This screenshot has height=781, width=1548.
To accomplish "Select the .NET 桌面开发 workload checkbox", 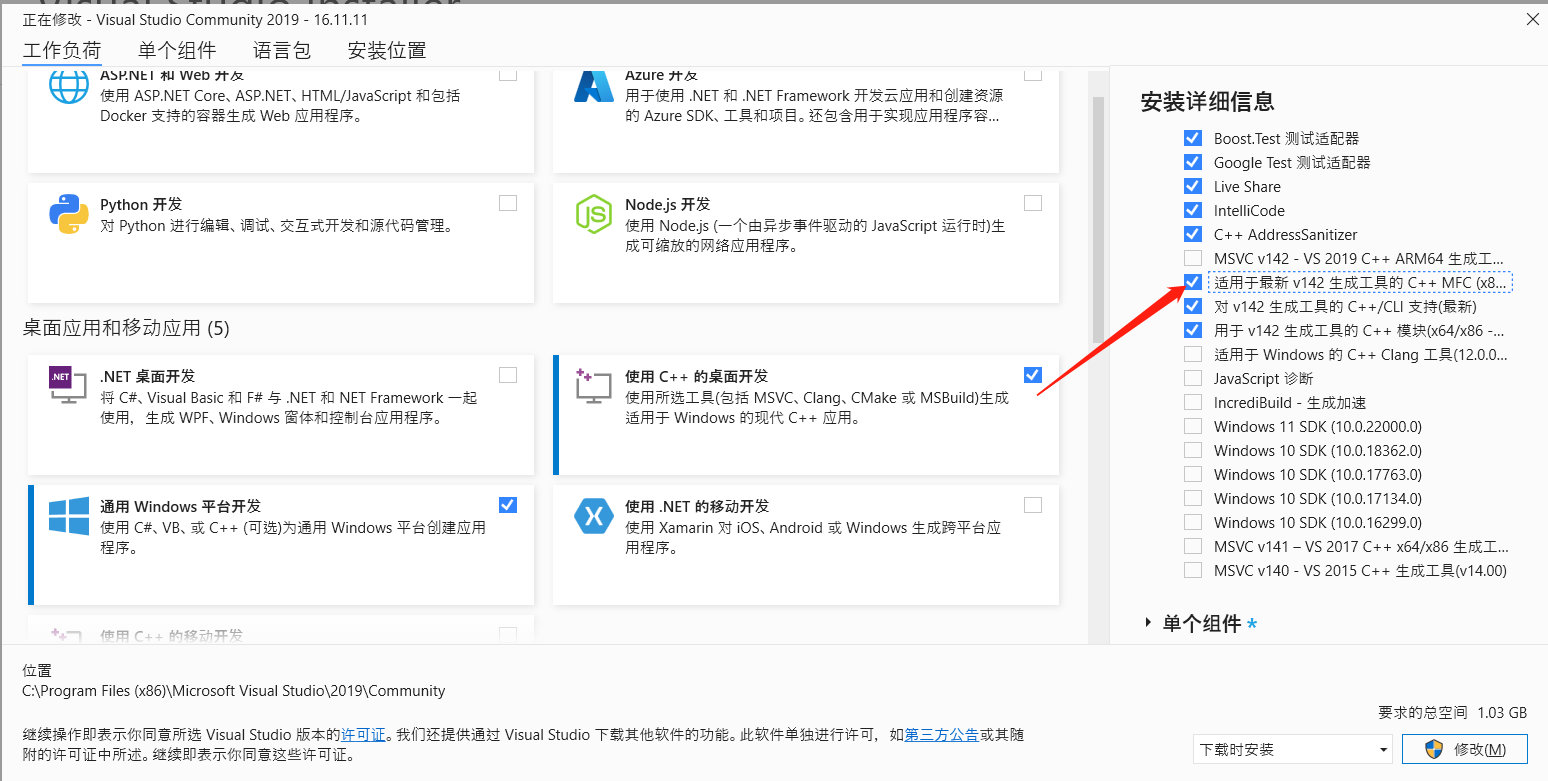I will tap(508, 375).
